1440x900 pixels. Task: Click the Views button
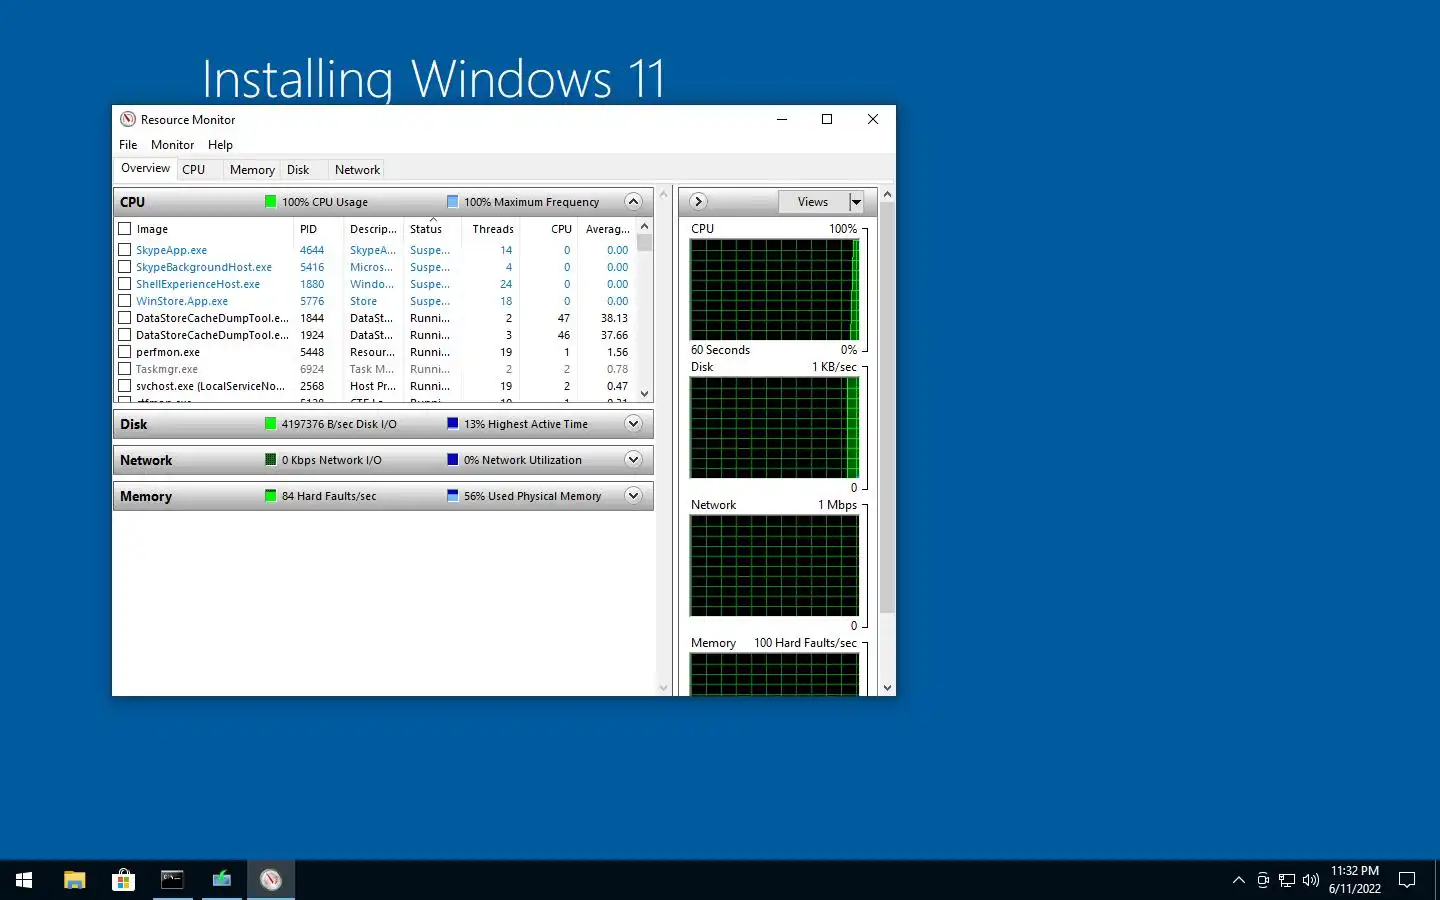pyautogui.click(x=813, y=202)
